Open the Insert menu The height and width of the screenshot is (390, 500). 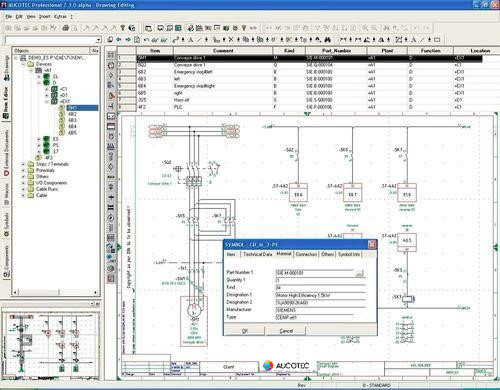[x=45, y=16]
